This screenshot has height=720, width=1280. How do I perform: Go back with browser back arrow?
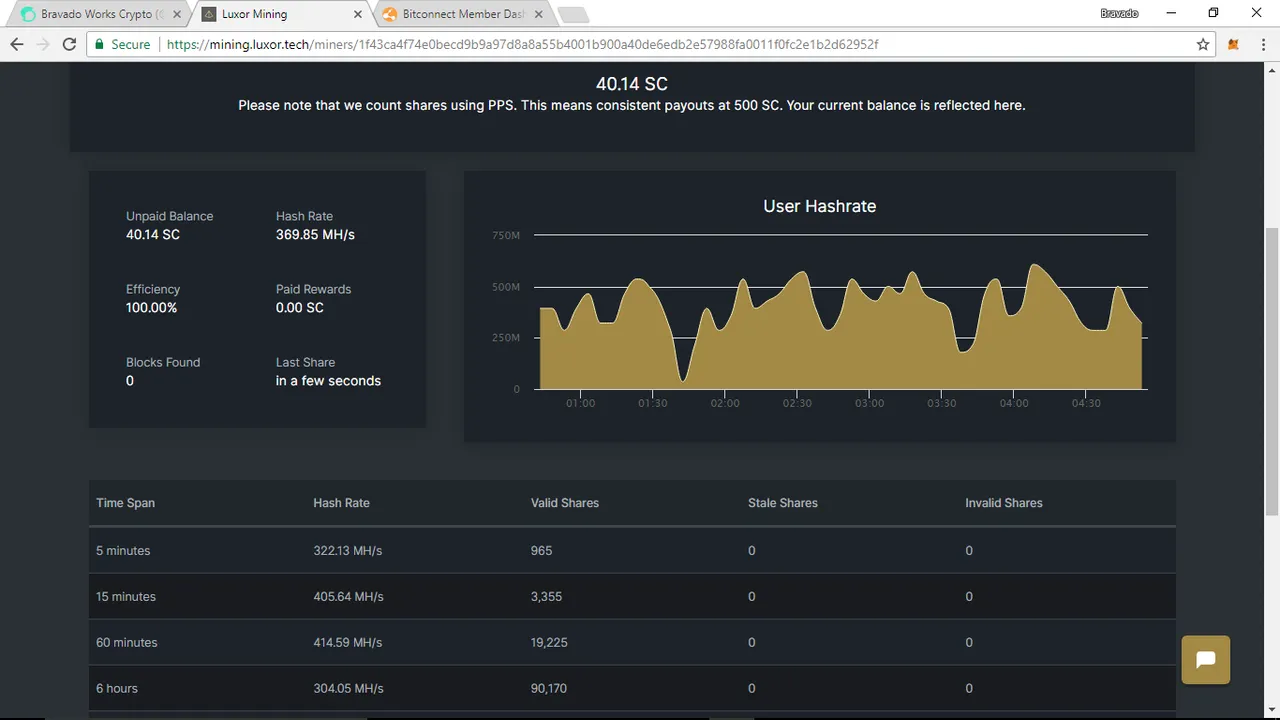point(17,45)
